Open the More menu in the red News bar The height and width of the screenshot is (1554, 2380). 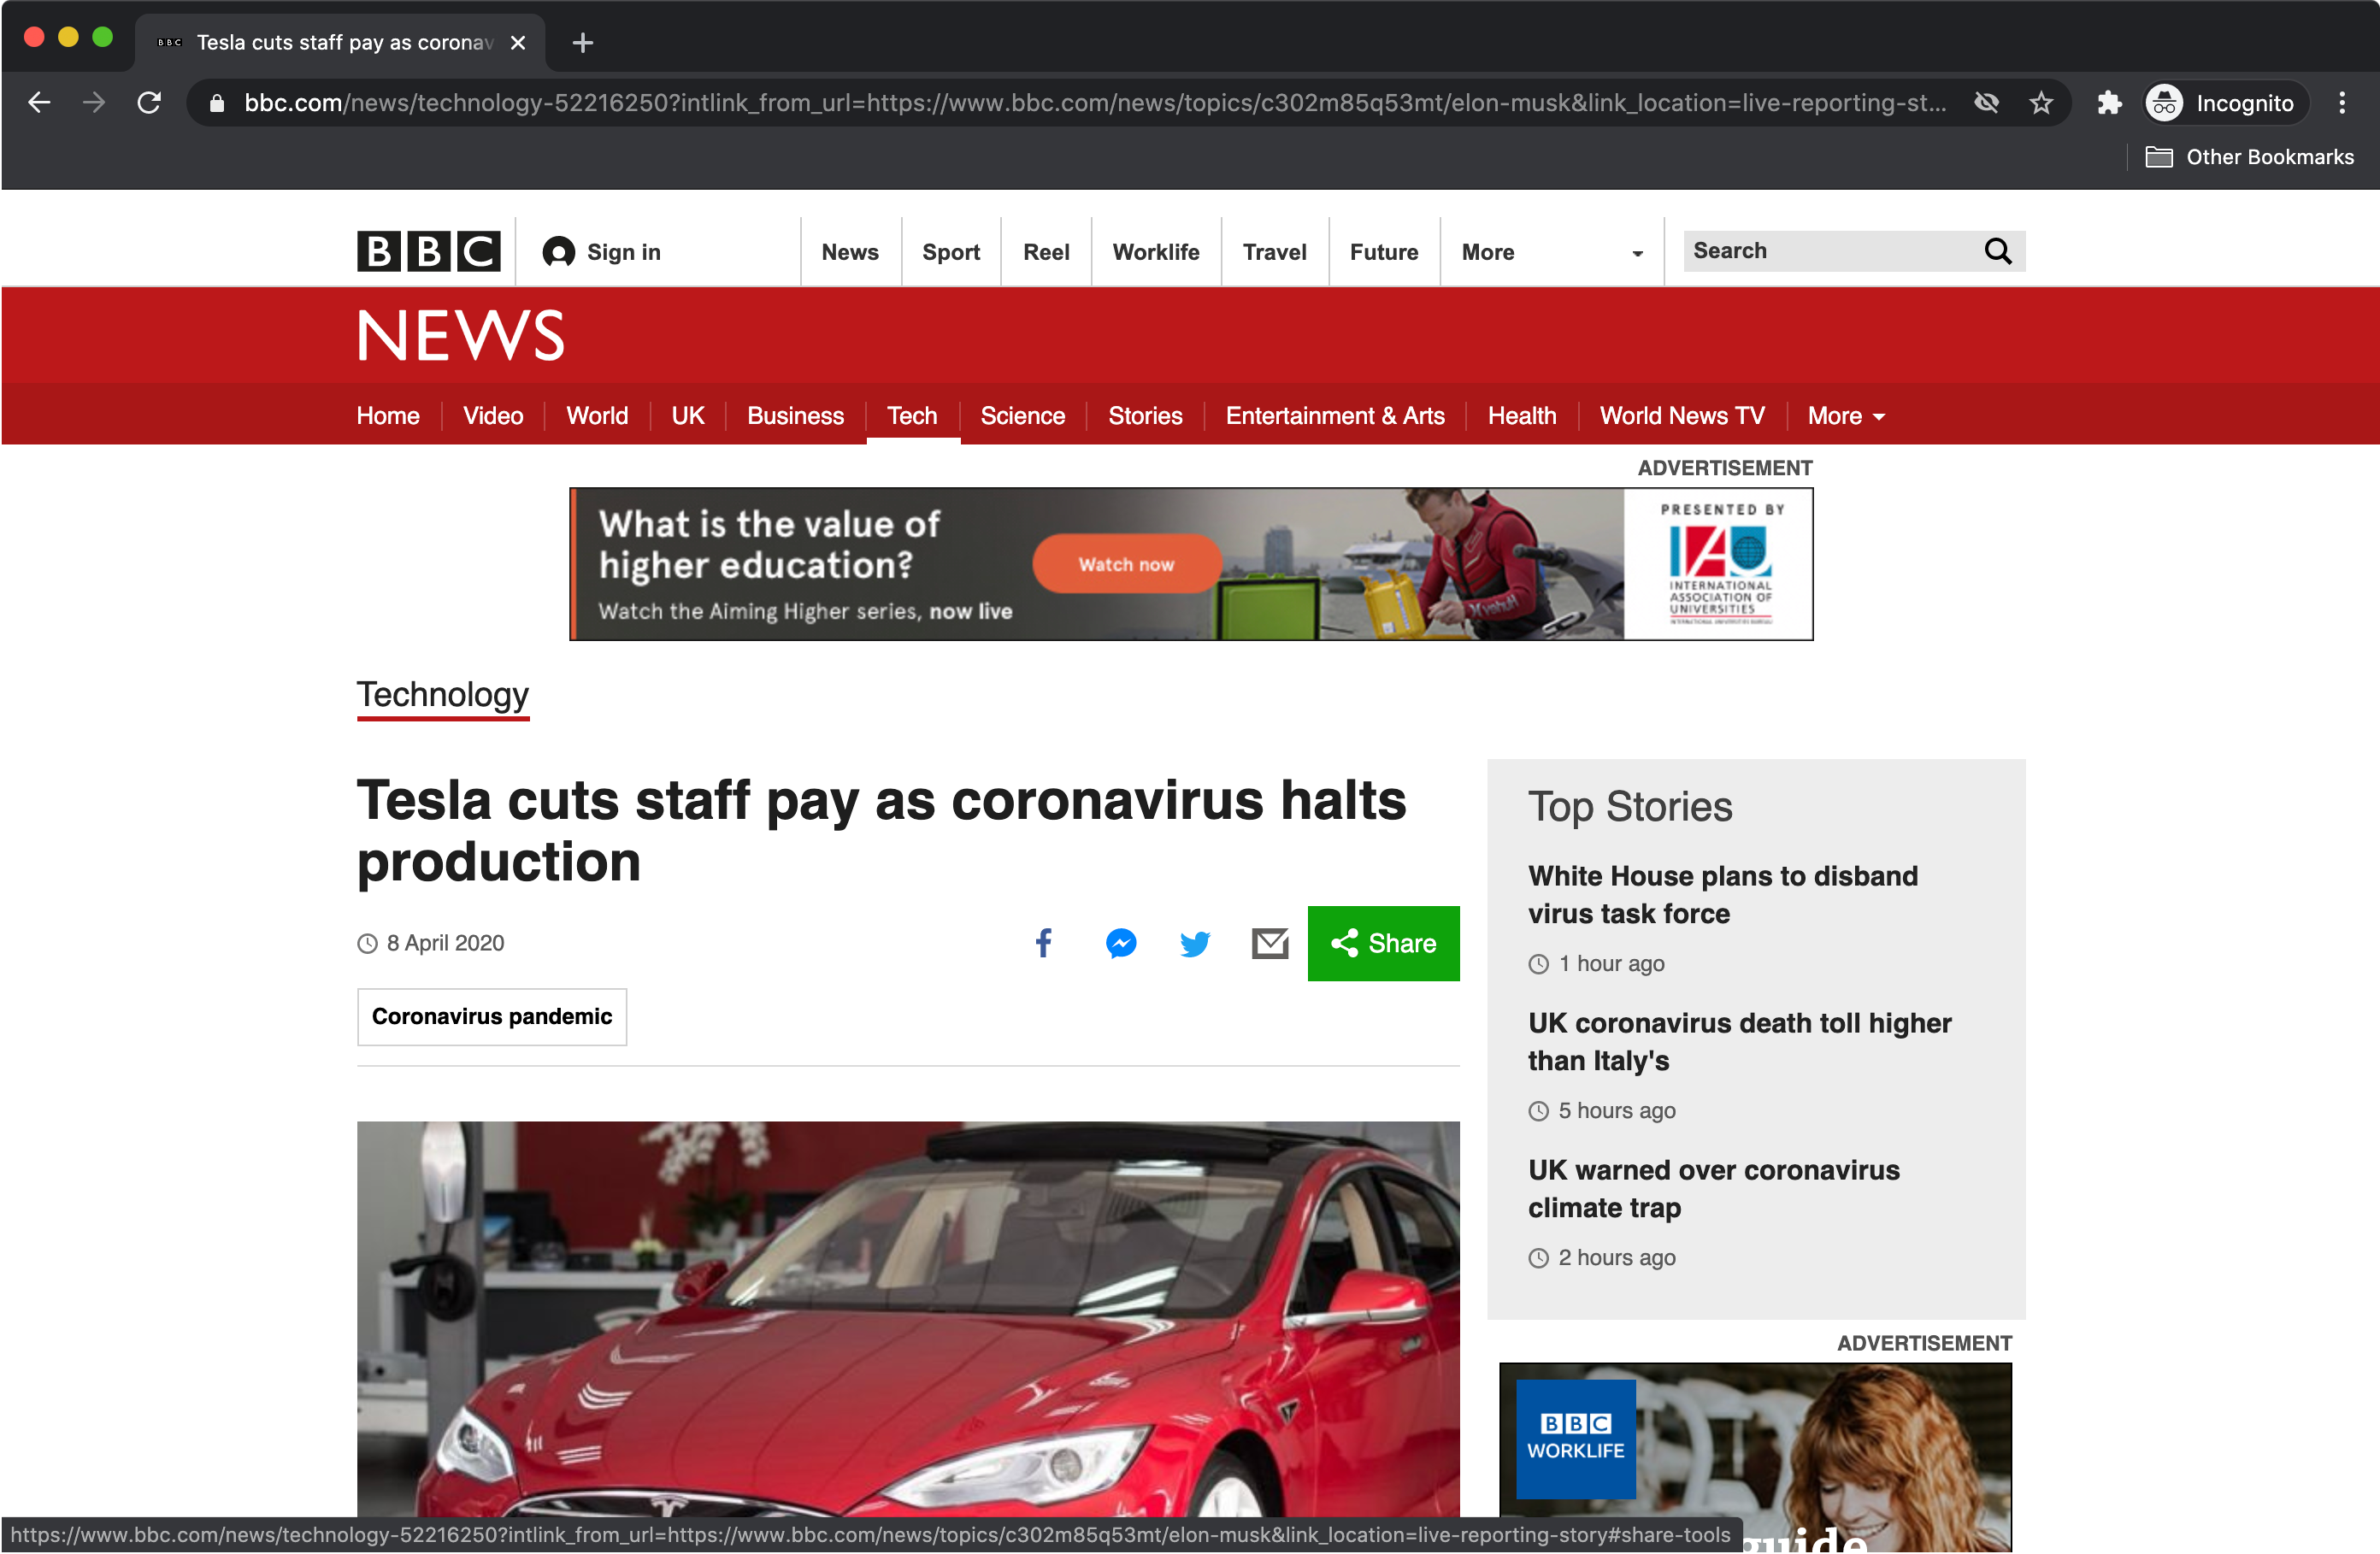[x=1845, y=416]
